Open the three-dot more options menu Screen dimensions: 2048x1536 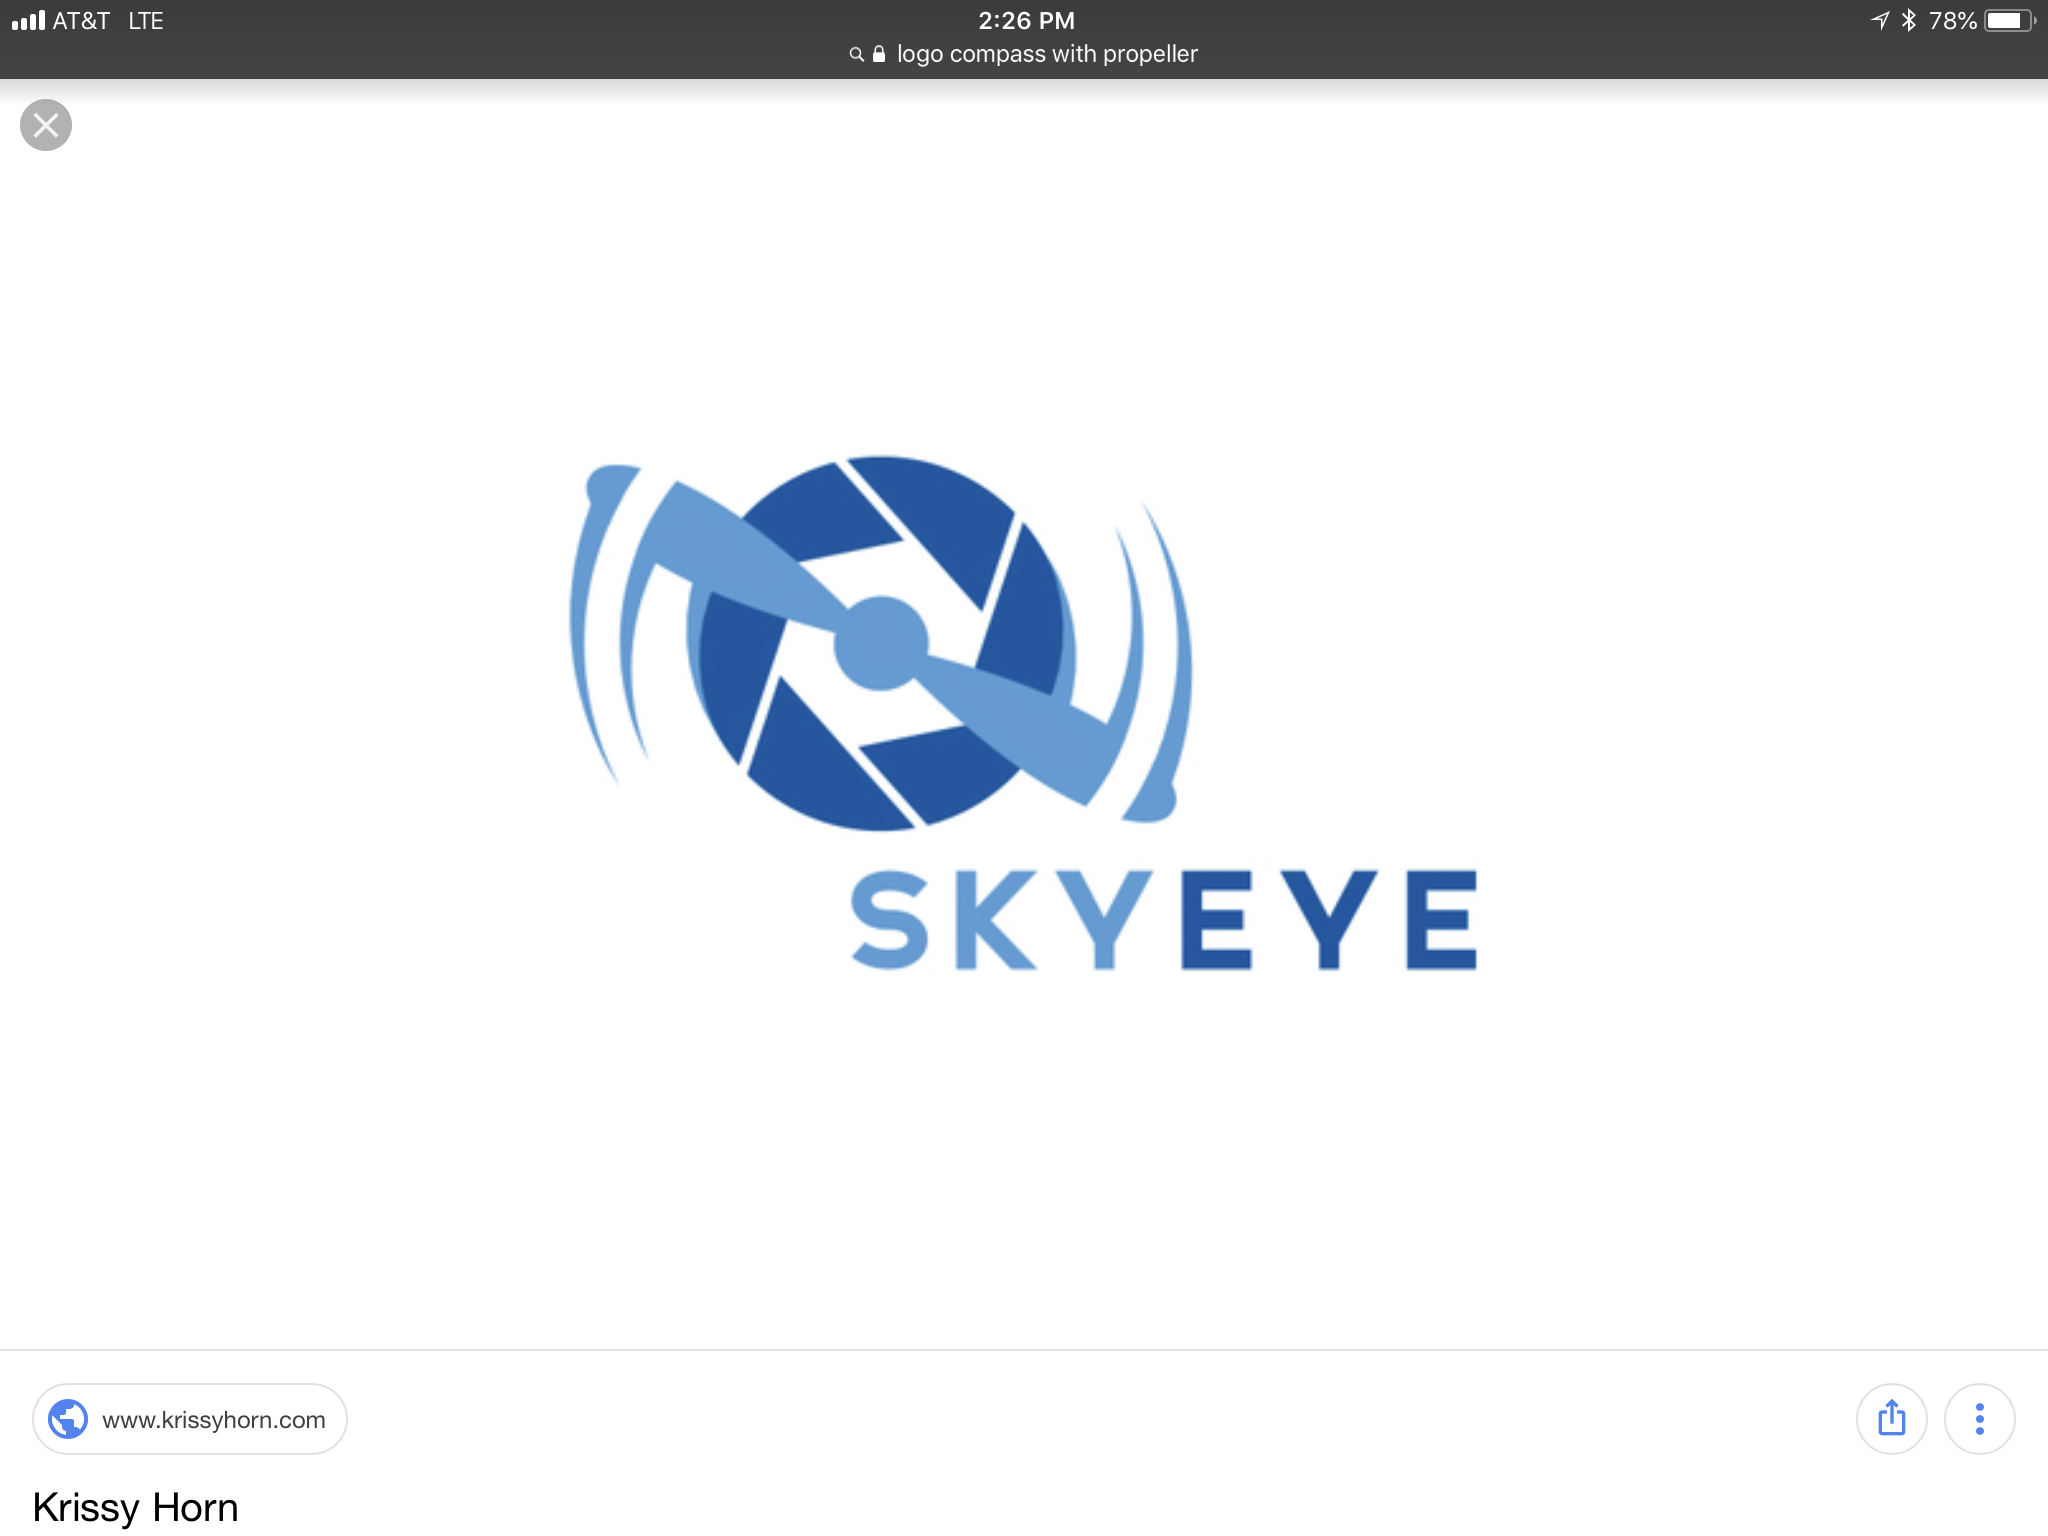coord(1979,1419)
